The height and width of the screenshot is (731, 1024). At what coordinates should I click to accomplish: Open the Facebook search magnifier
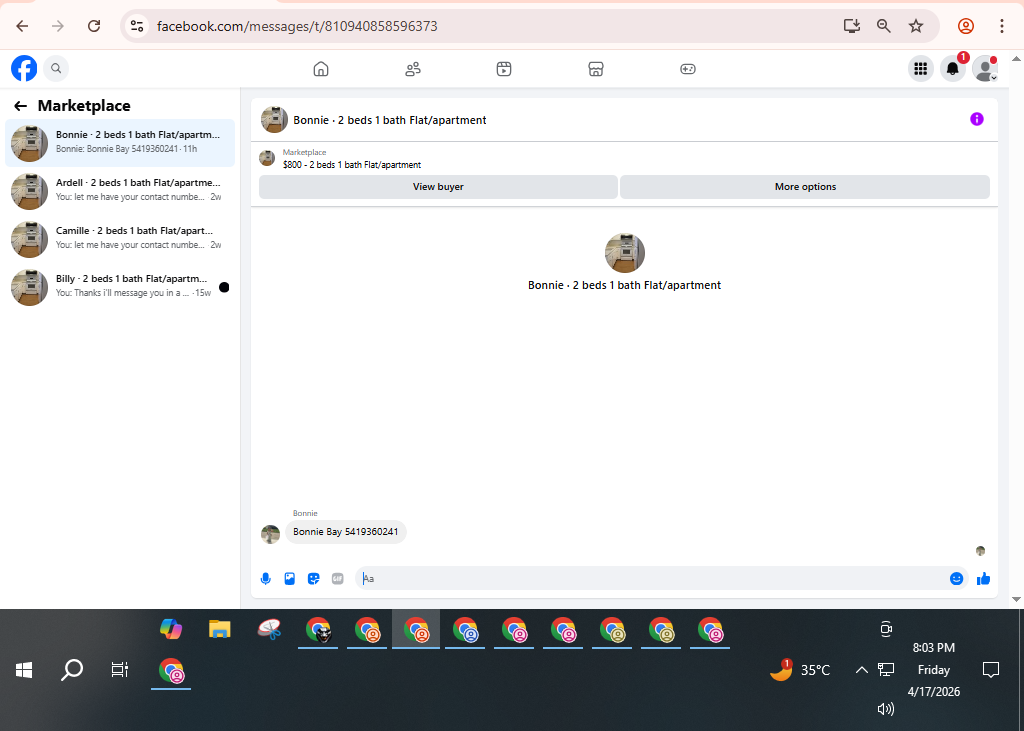[56, 68]
